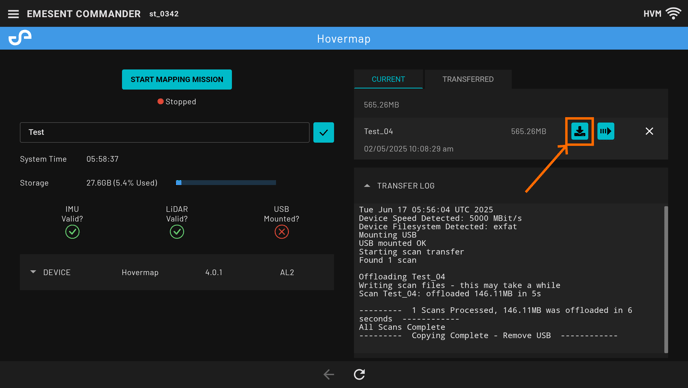Refresh the page with the reload icon
Viewport: 688px width, 388px height.
coord(359,374)
